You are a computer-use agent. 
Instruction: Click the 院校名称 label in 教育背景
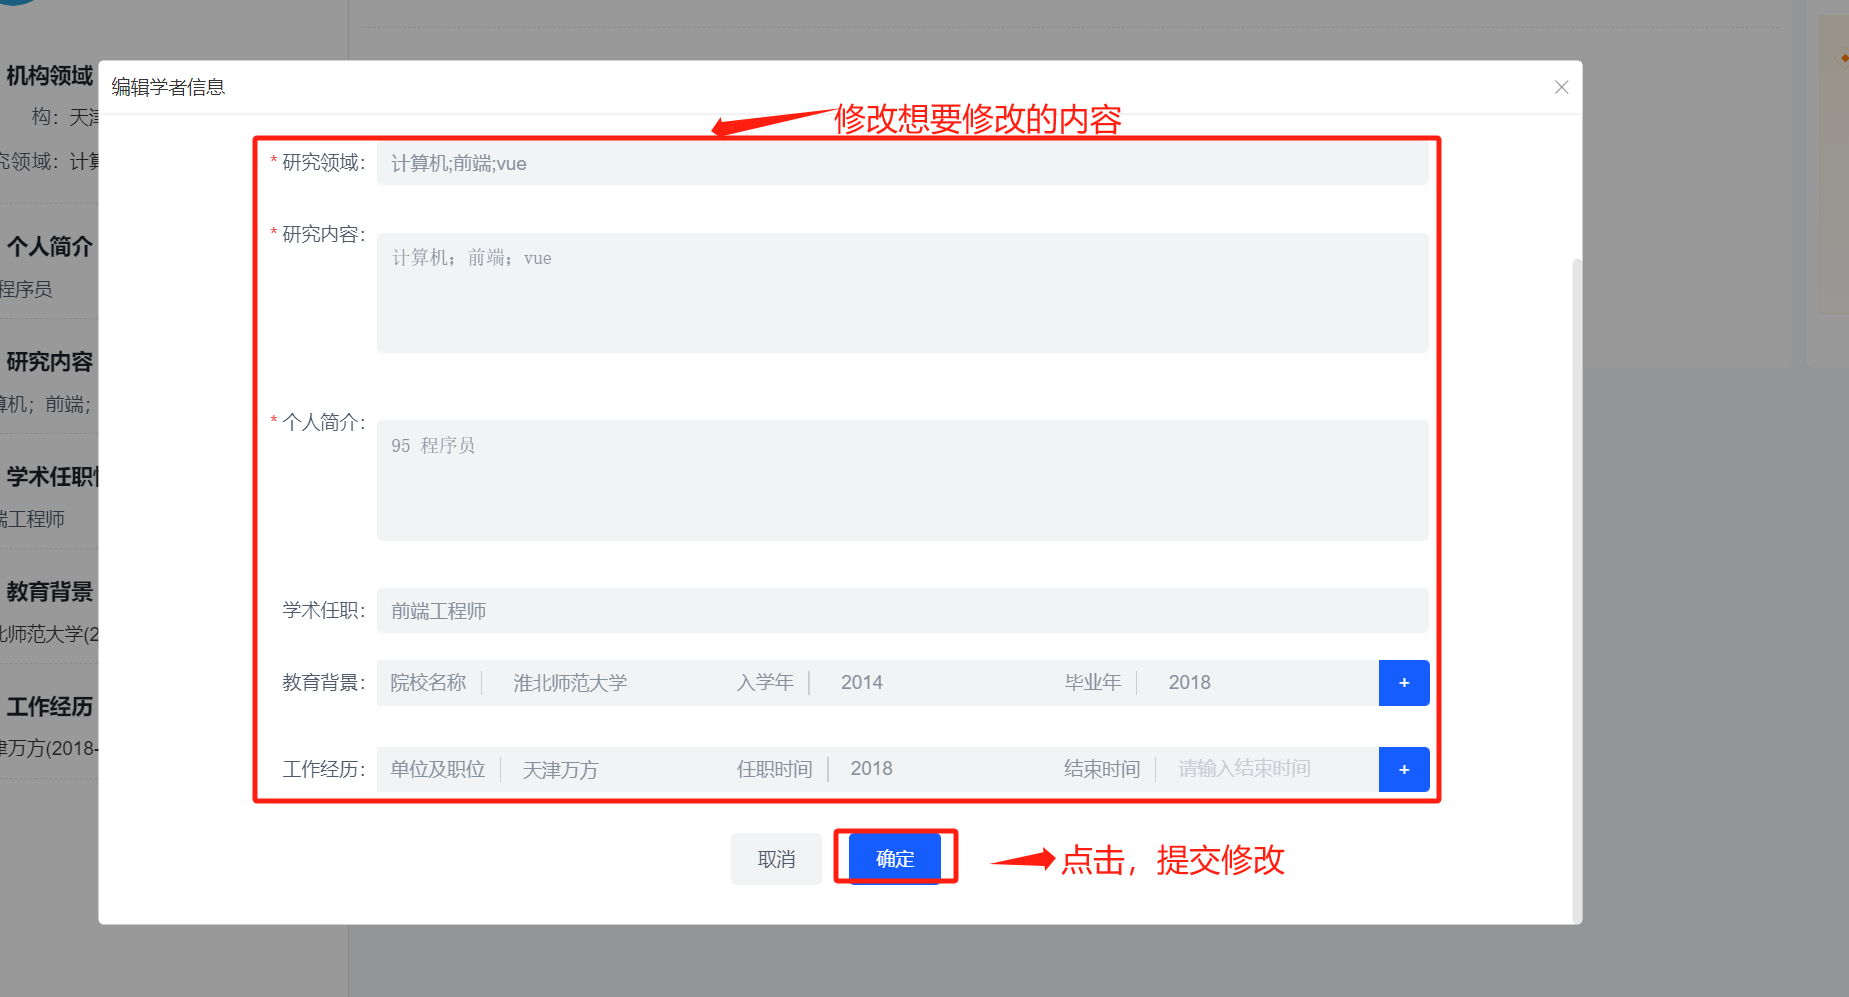[428, 683]
